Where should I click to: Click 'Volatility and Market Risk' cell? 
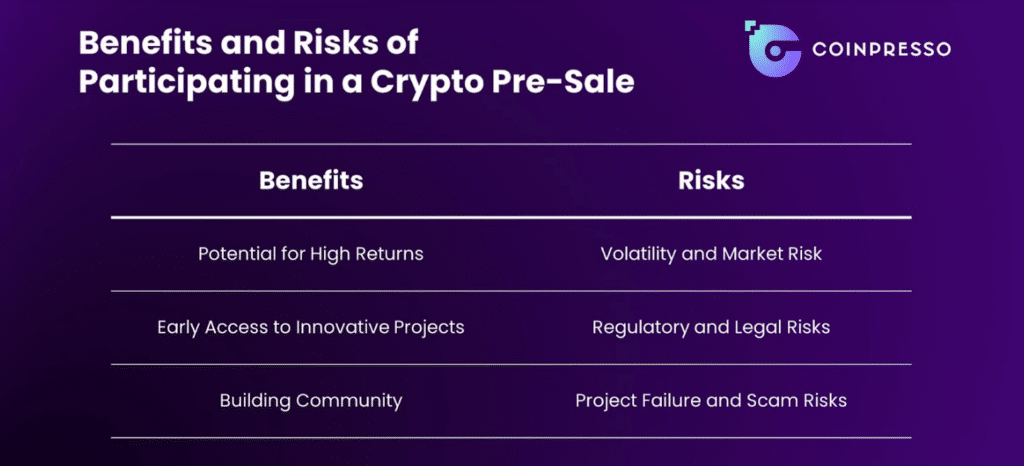tap(711, 253)
